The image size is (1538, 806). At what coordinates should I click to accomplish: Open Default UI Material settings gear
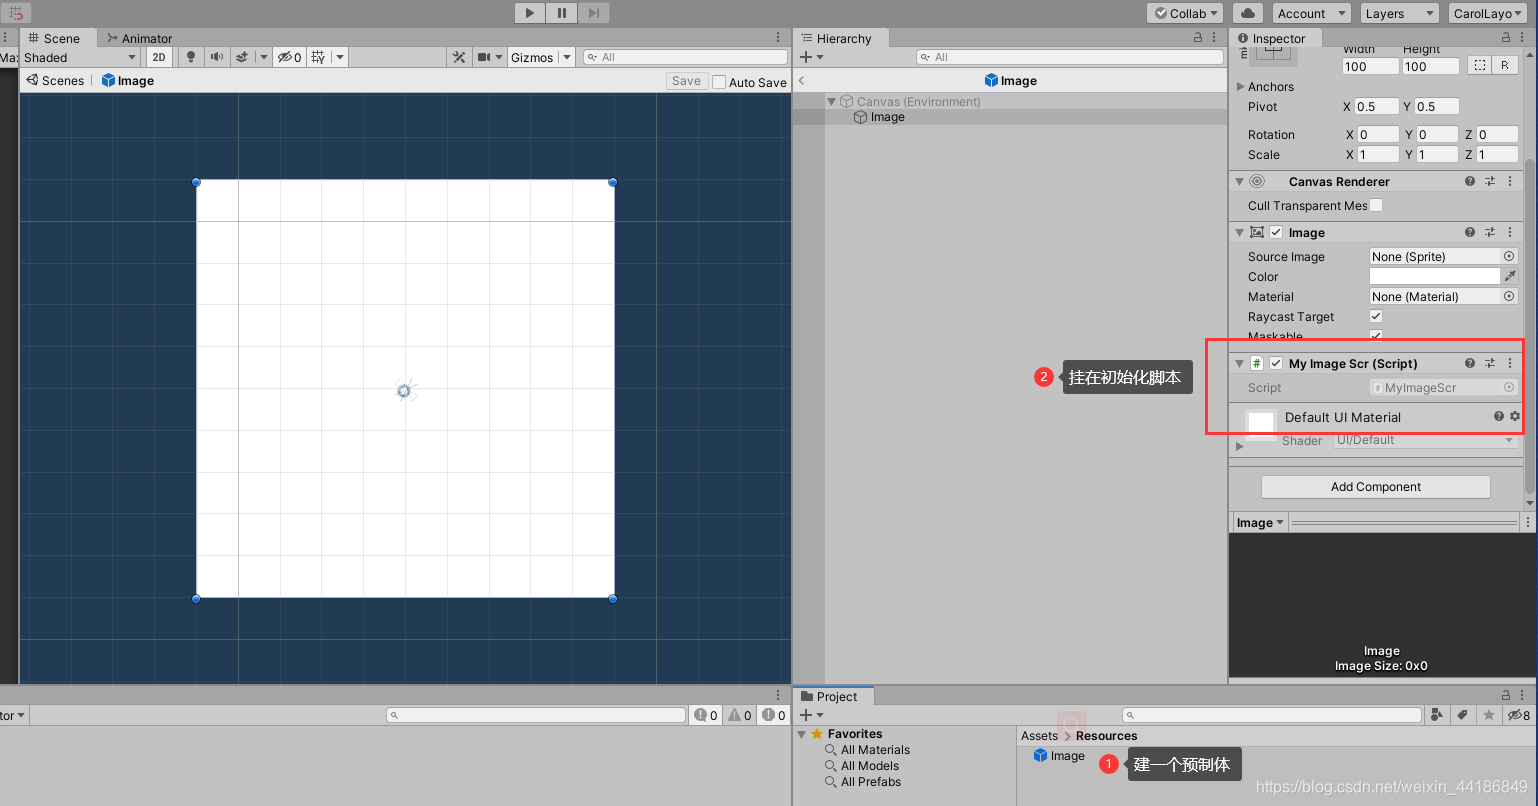(x=1515, y=416)
